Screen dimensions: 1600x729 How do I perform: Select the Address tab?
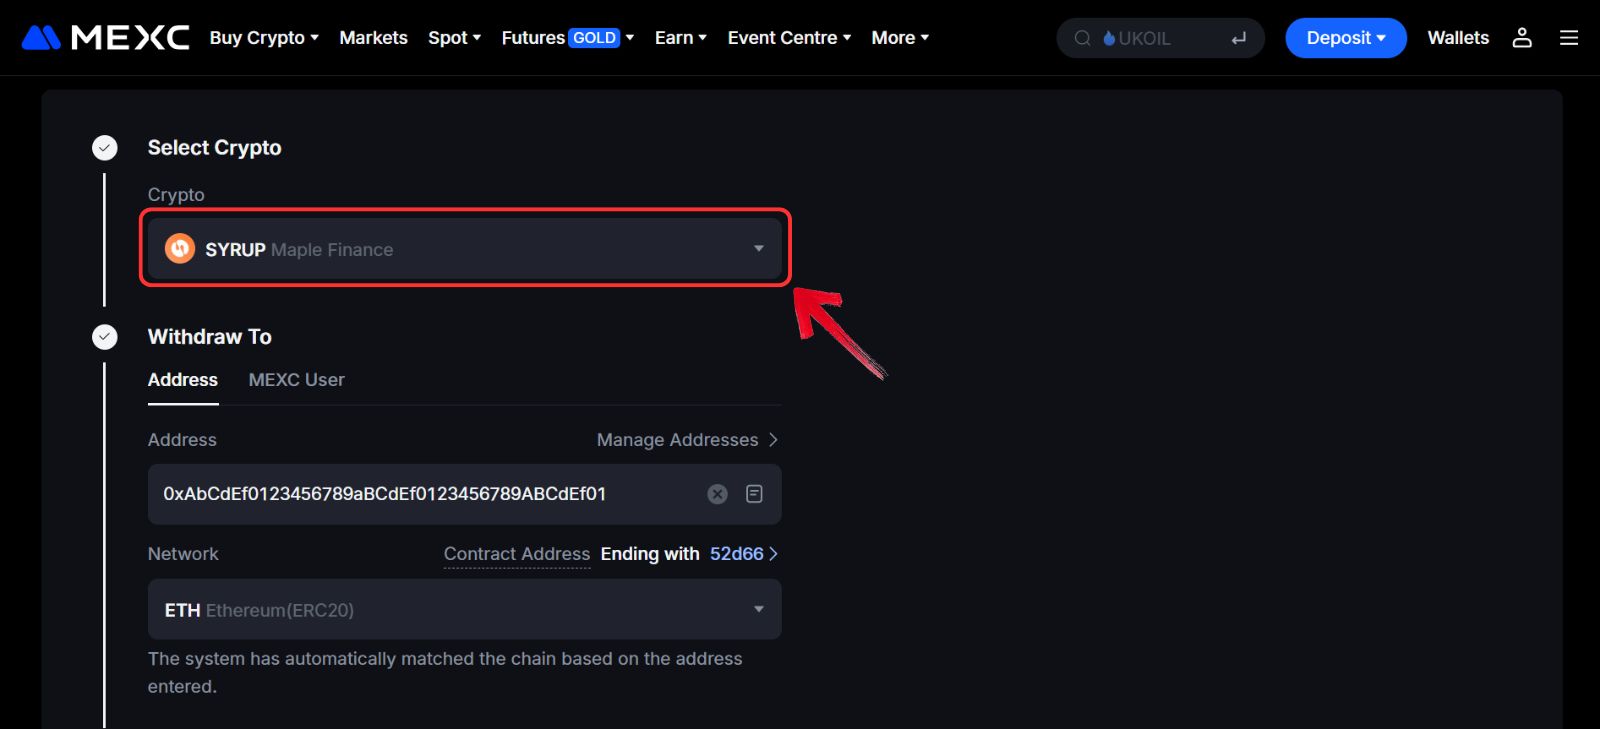(x=183, y=380)
